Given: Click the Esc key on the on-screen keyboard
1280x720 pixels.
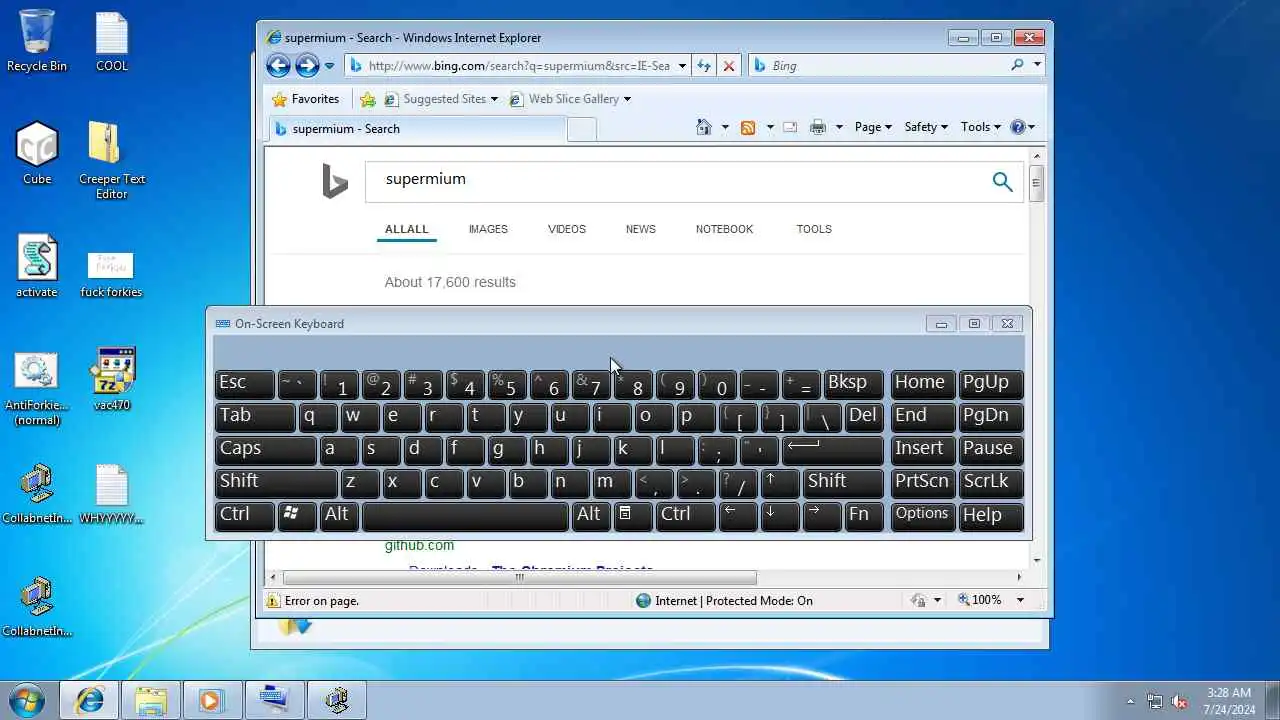Looking at the screenshot, I should [244, 383].
